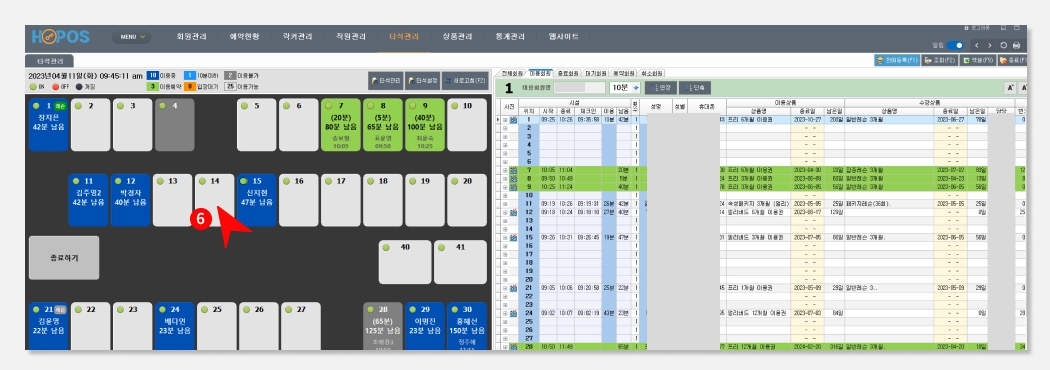Click the green status dot on seat card 40
Image resolution: width=1050 pixels, height=370 pixels.
386,248
